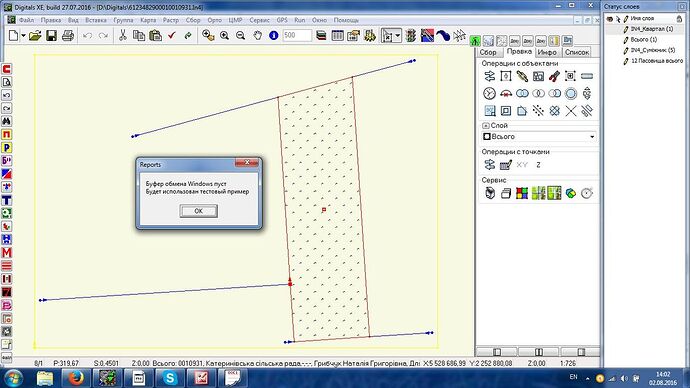
Task: Click the Open file folder icon
Action: tap(35, 36)
